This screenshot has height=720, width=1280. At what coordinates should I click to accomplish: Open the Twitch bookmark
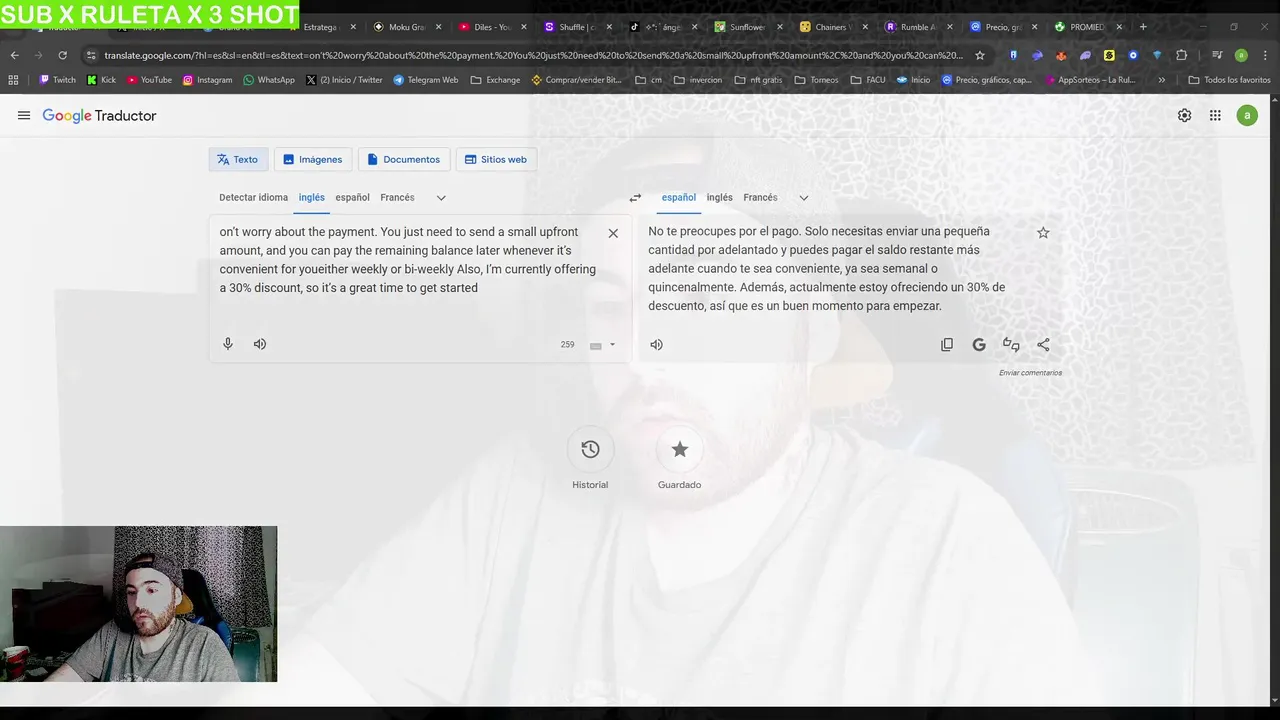57,80
